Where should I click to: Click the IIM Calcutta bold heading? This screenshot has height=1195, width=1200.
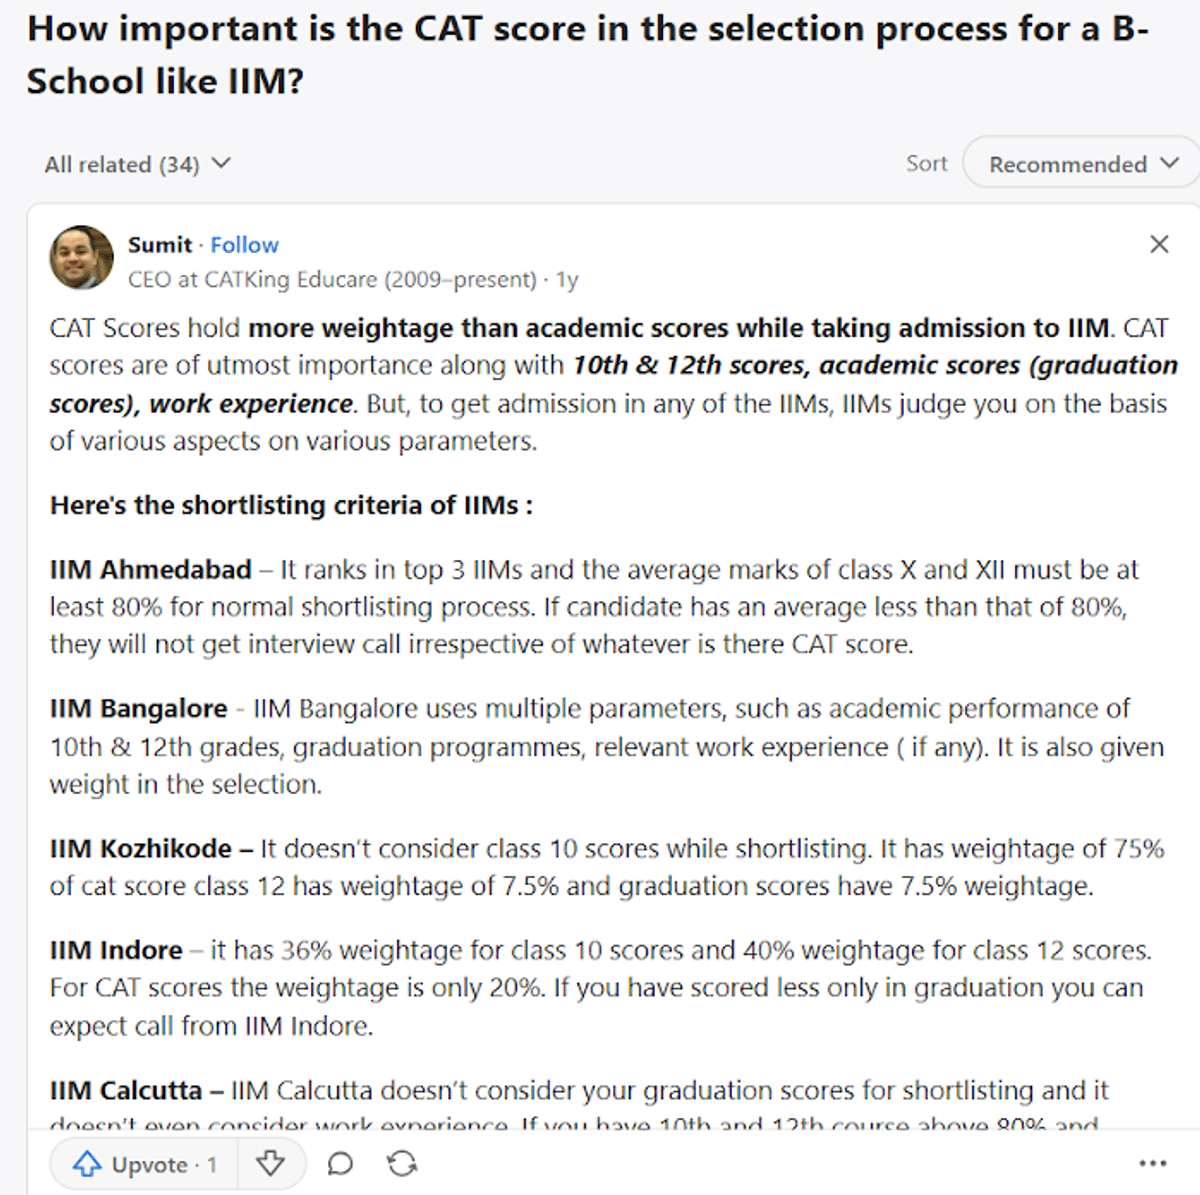coord(126,1090)
